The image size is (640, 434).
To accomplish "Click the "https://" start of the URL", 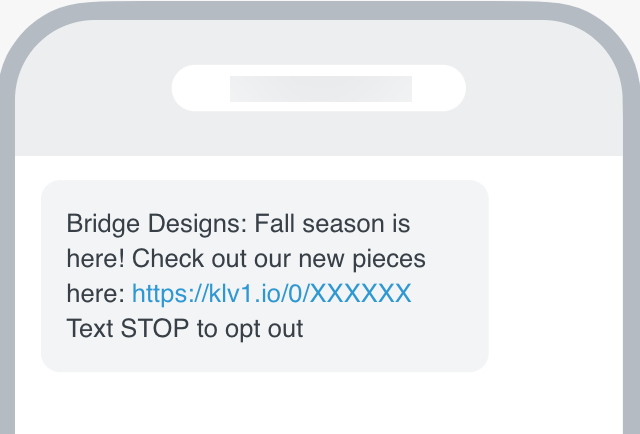I will point(158,293).
